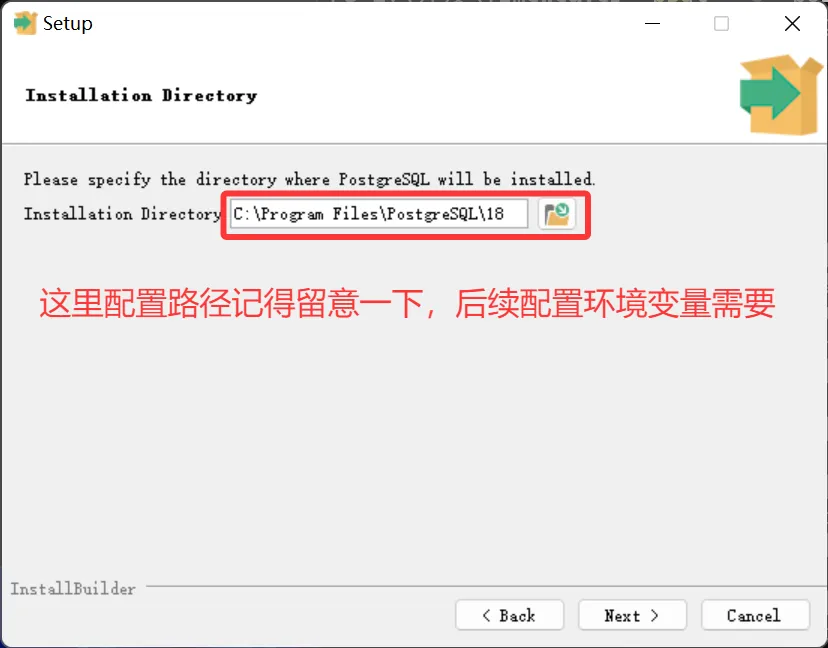Close the Setup window
The image size is (828, 648).
click(792, 24)
